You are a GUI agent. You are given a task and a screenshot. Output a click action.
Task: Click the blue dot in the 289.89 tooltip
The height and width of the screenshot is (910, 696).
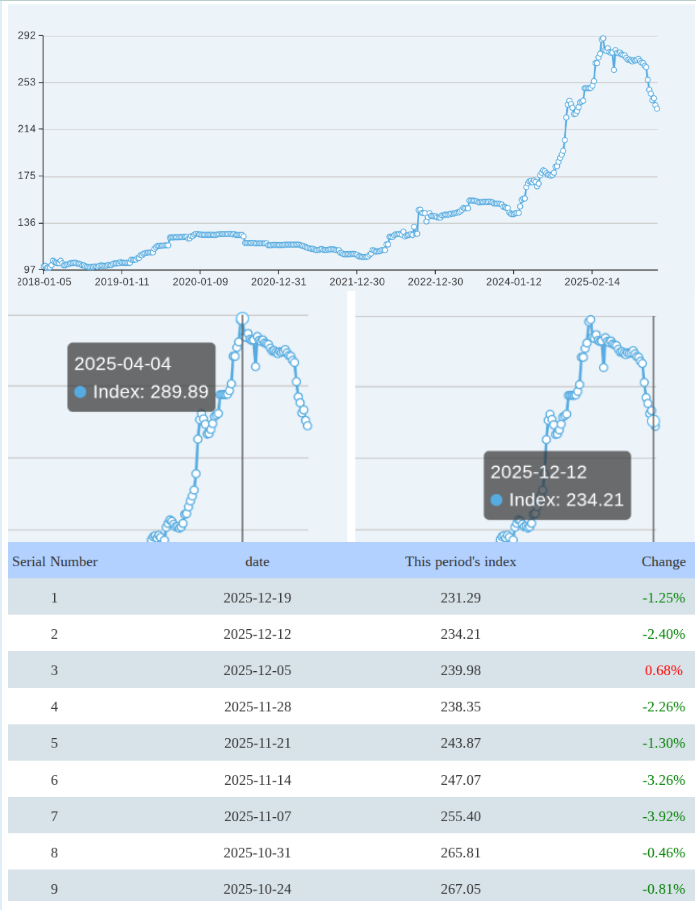pyautogui.click(x=80, y=392)
